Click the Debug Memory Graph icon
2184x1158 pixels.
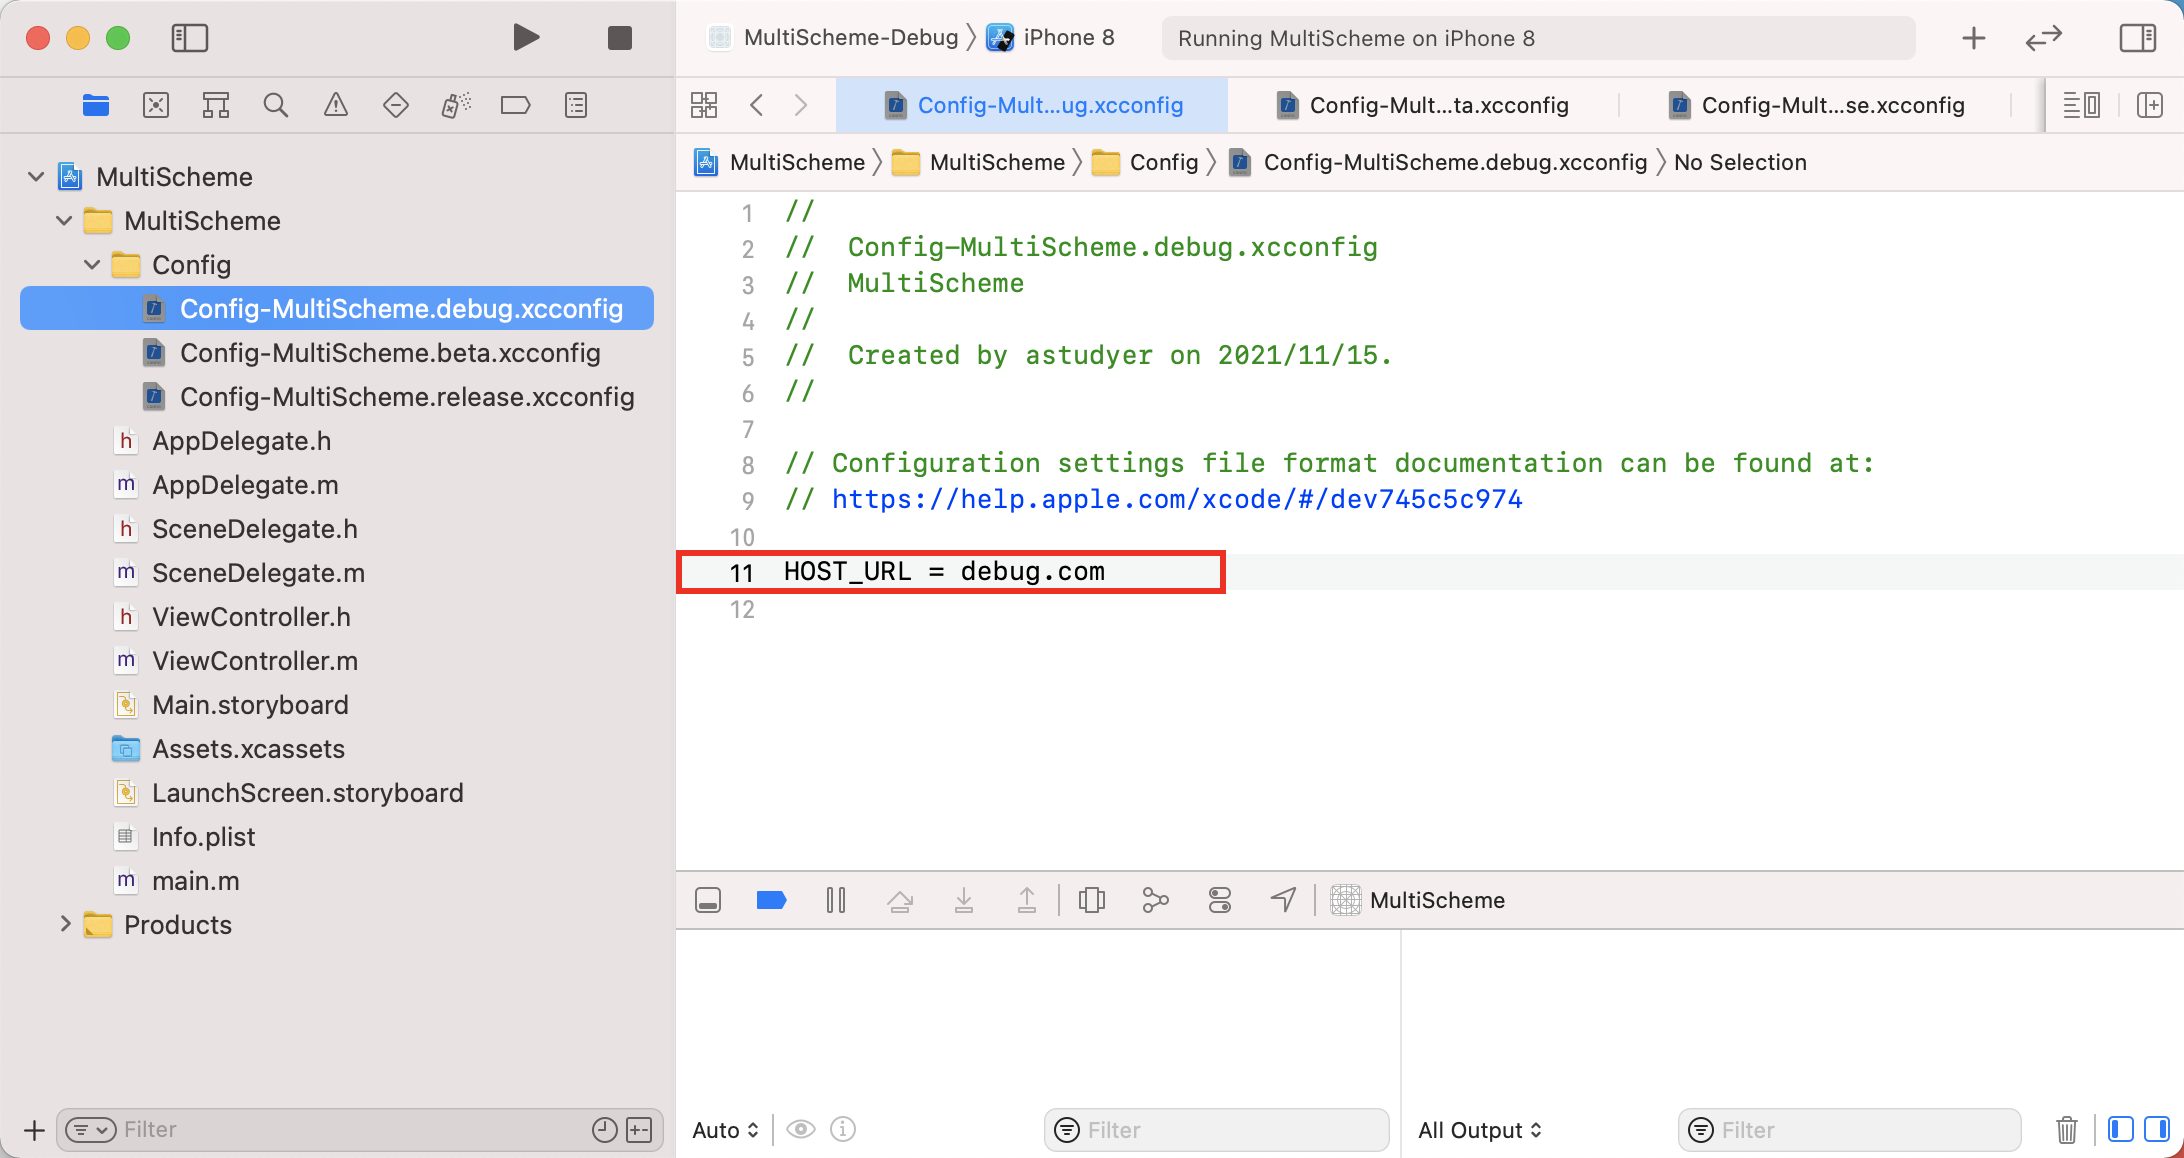pyautogui.click(x=1155, y=900)
